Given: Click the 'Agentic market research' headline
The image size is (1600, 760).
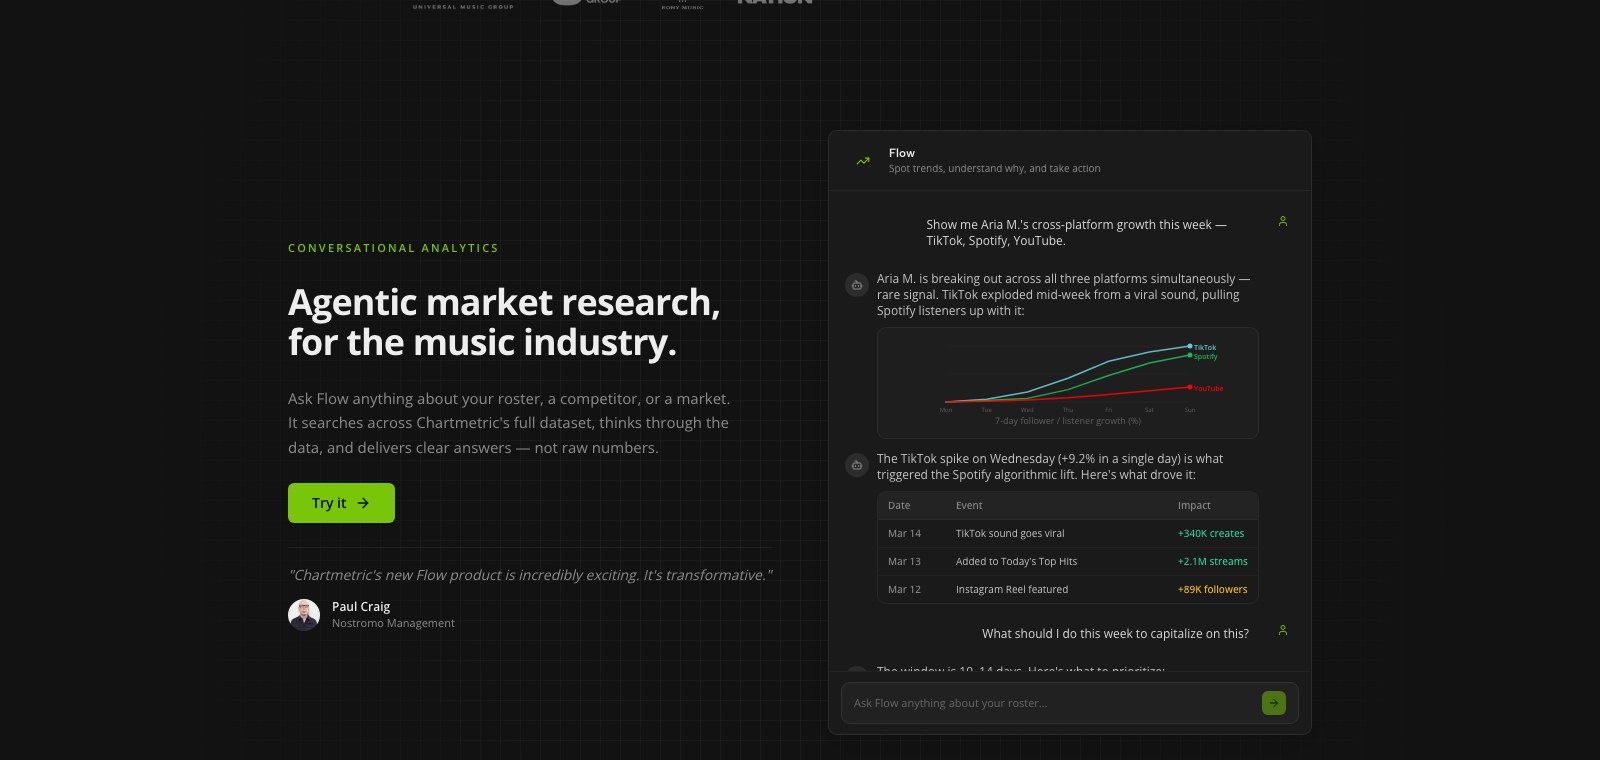Looking at the screenshot, I should [504, 322].
